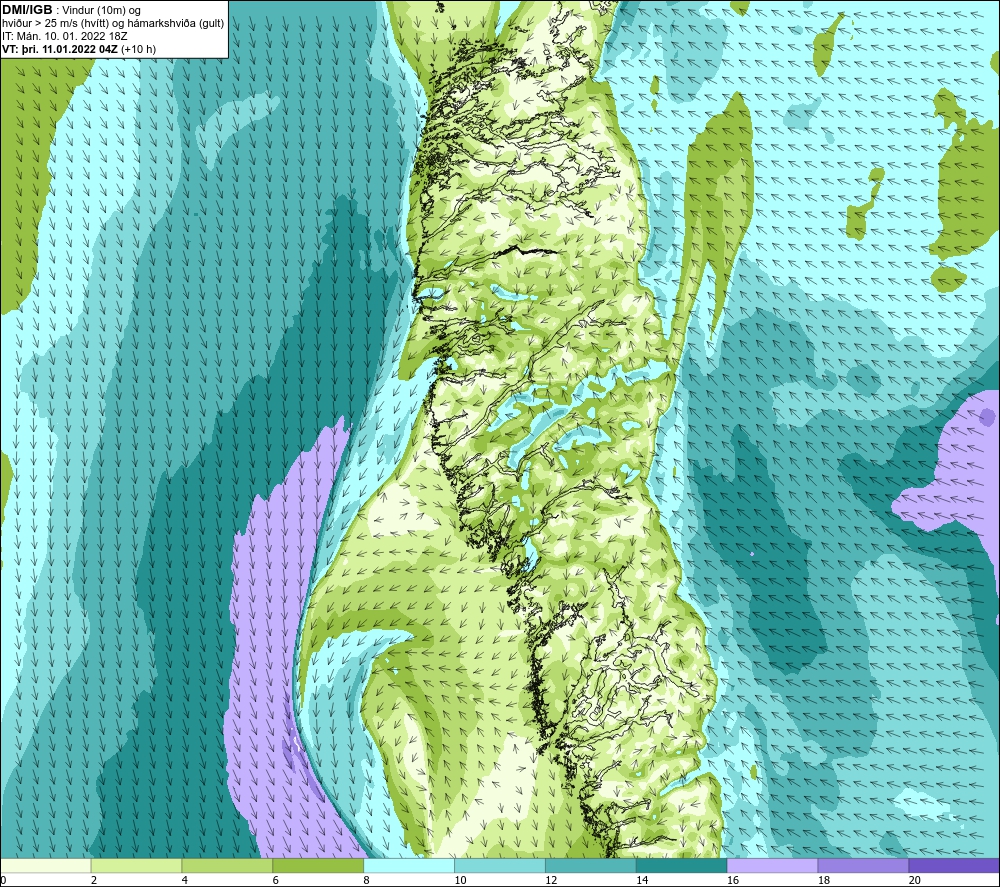
Task: Click the legend tick label '8'
Action: tap(366, 880)
